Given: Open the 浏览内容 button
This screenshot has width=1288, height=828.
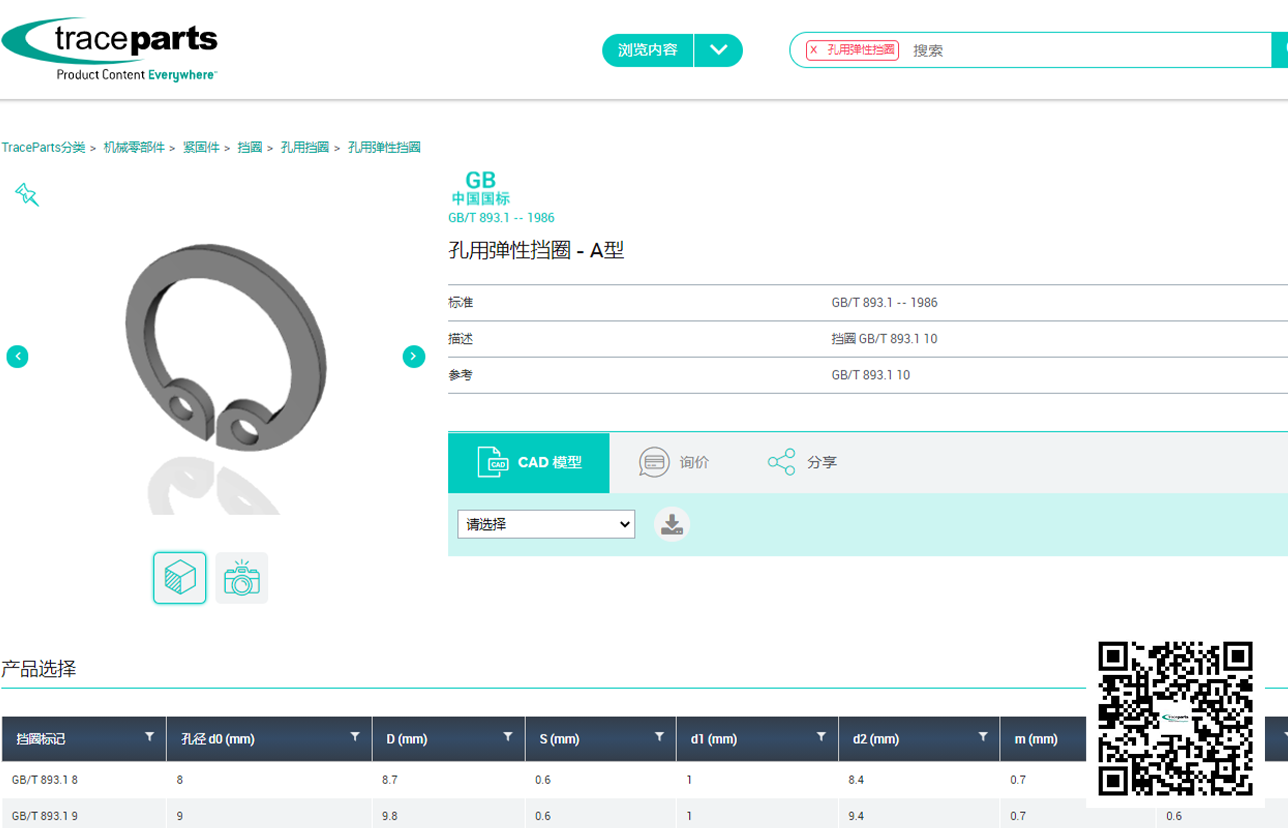Looking at the screenshot, I should click(x=648, y=50).
